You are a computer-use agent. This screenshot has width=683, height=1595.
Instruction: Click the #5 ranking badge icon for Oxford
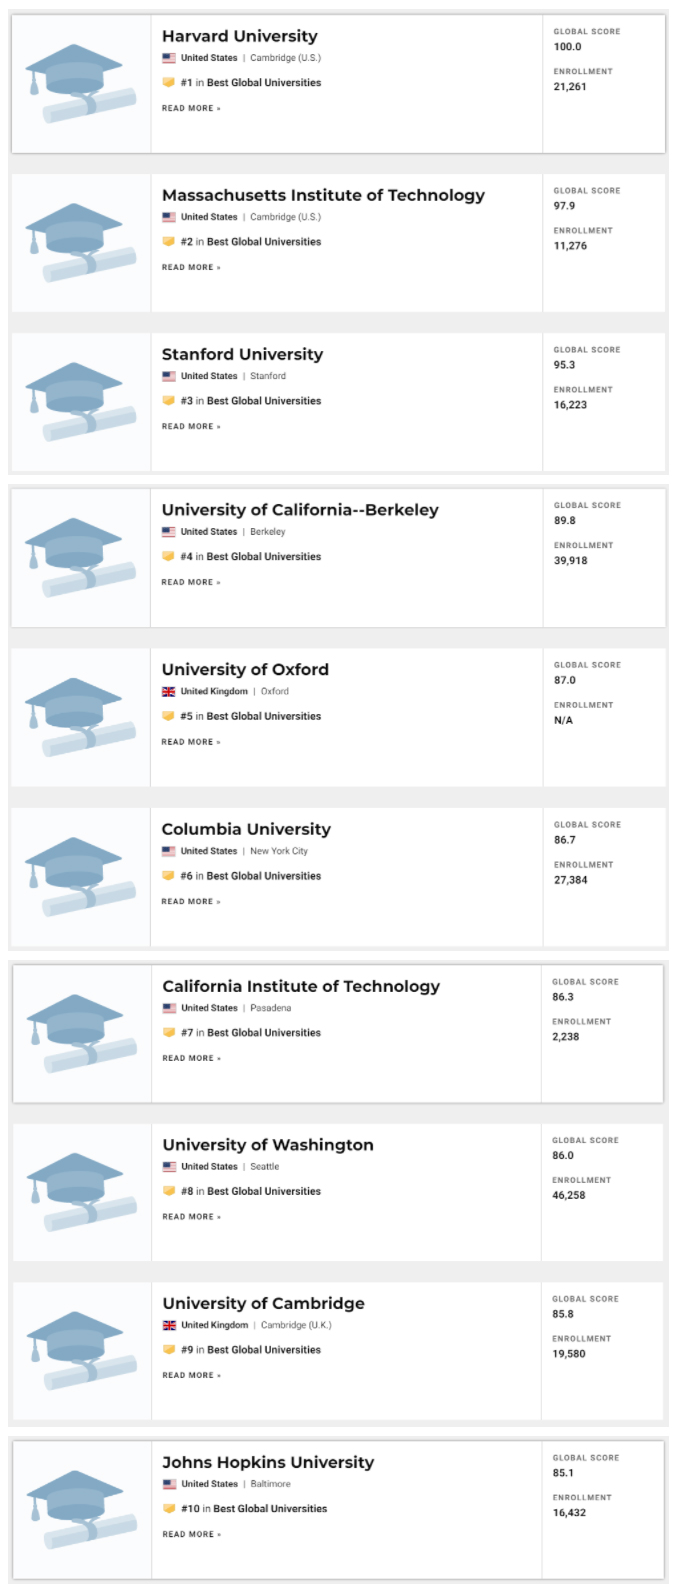coord(169,716)
